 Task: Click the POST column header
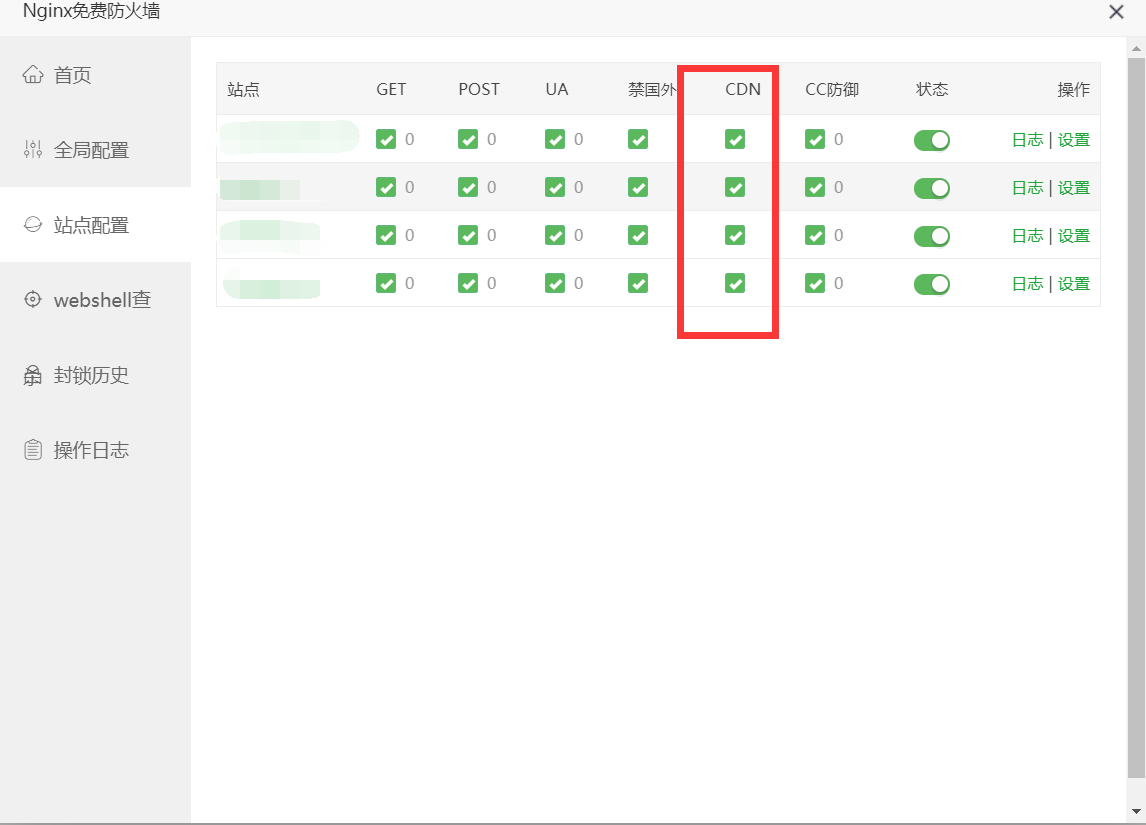(x=479, y=89)
